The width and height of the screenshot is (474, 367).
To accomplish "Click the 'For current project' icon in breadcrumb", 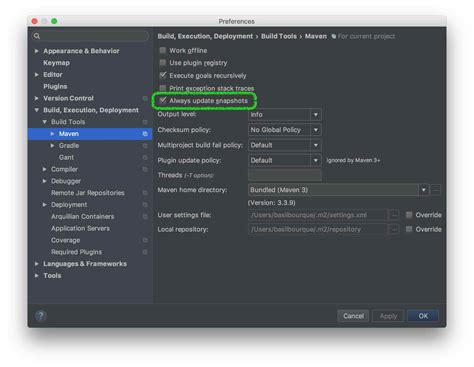I will [x=334, y=36].
